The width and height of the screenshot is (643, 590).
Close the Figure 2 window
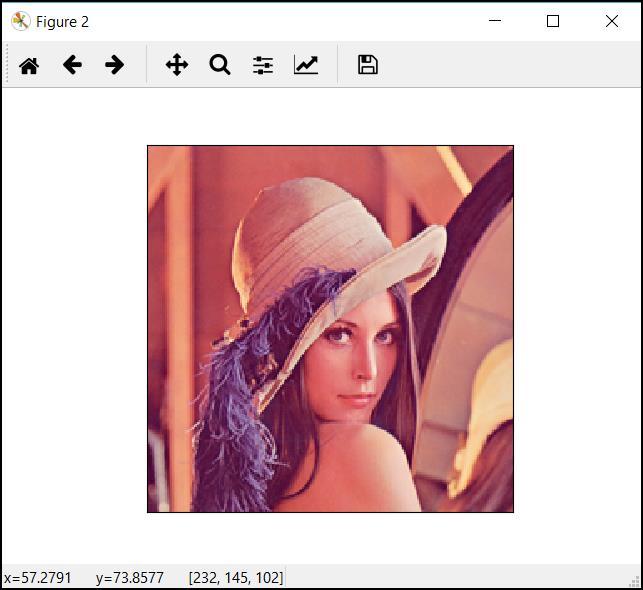[612, 21]
